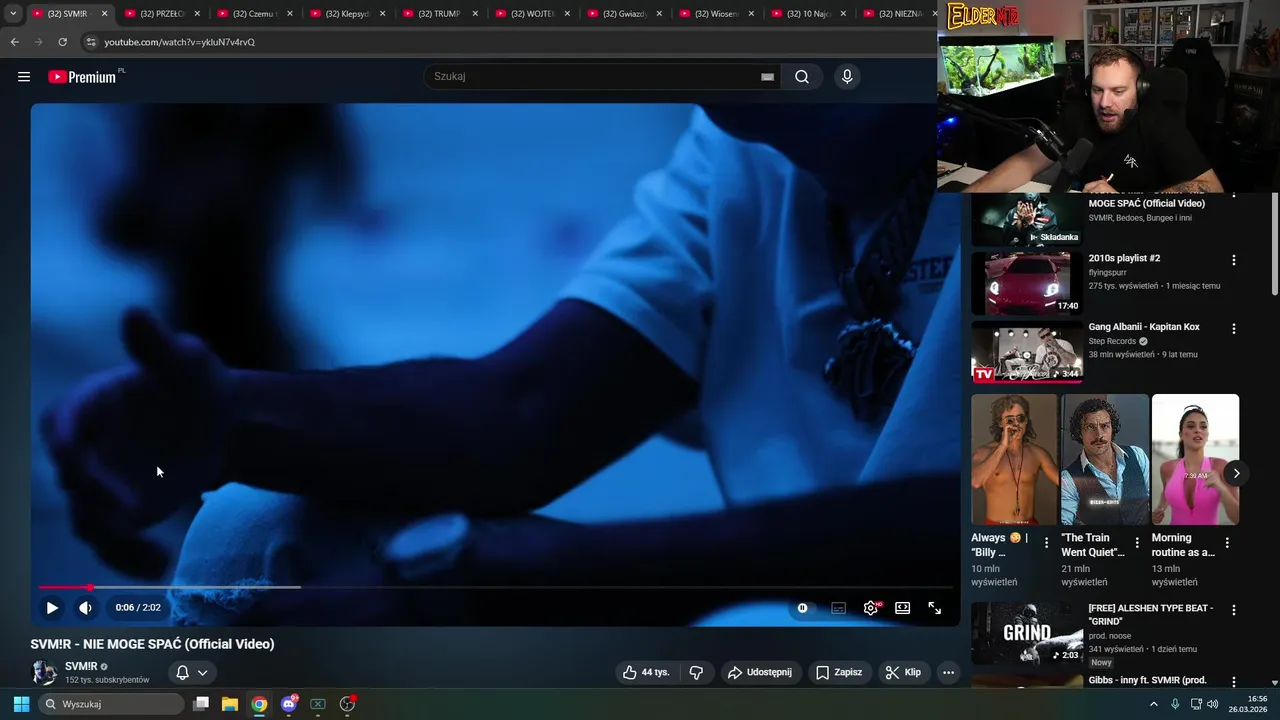Open Task View on the taskbar
Image resolution: width=1280 pixels, height=720 pixels.
201,704
